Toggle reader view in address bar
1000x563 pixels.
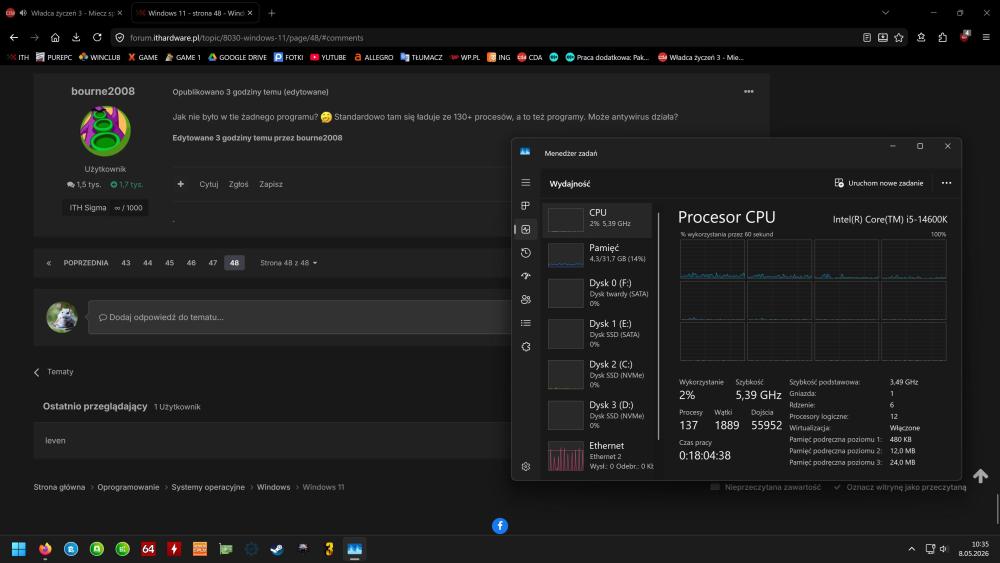click(x=867, y=38)
